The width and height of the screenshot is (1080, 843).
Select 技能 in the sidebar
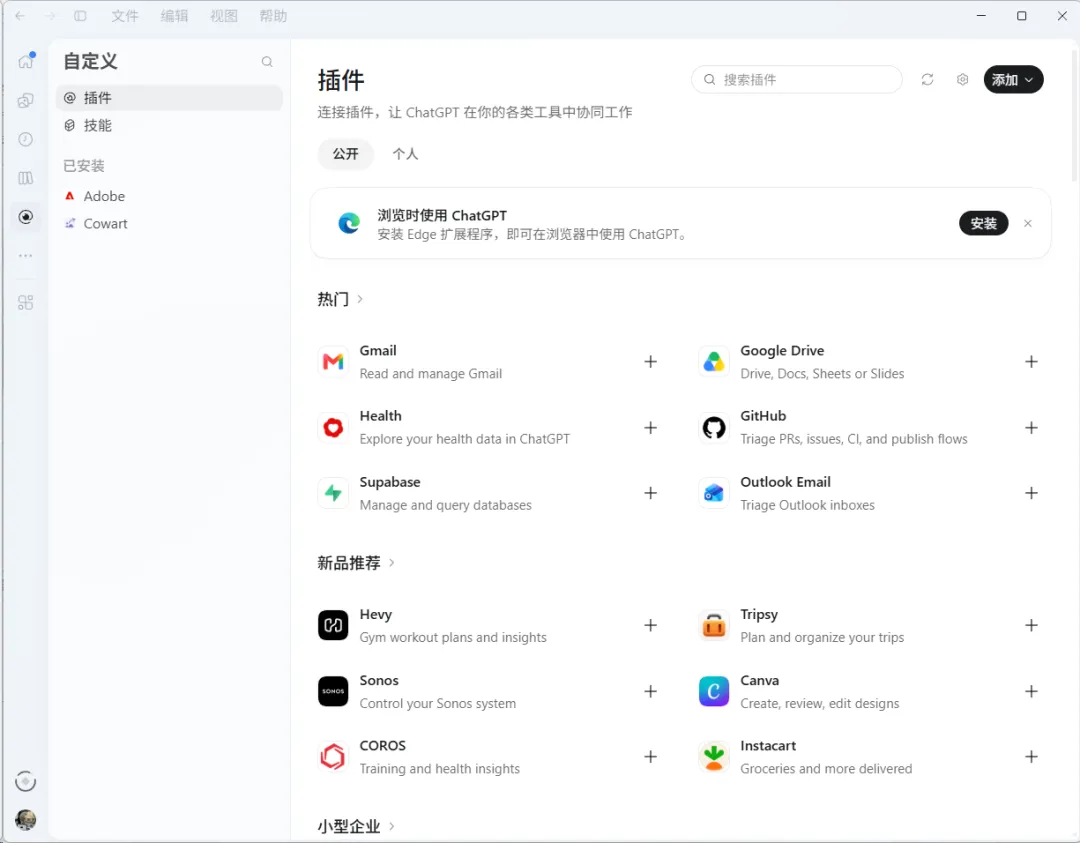tap(169, 125)
